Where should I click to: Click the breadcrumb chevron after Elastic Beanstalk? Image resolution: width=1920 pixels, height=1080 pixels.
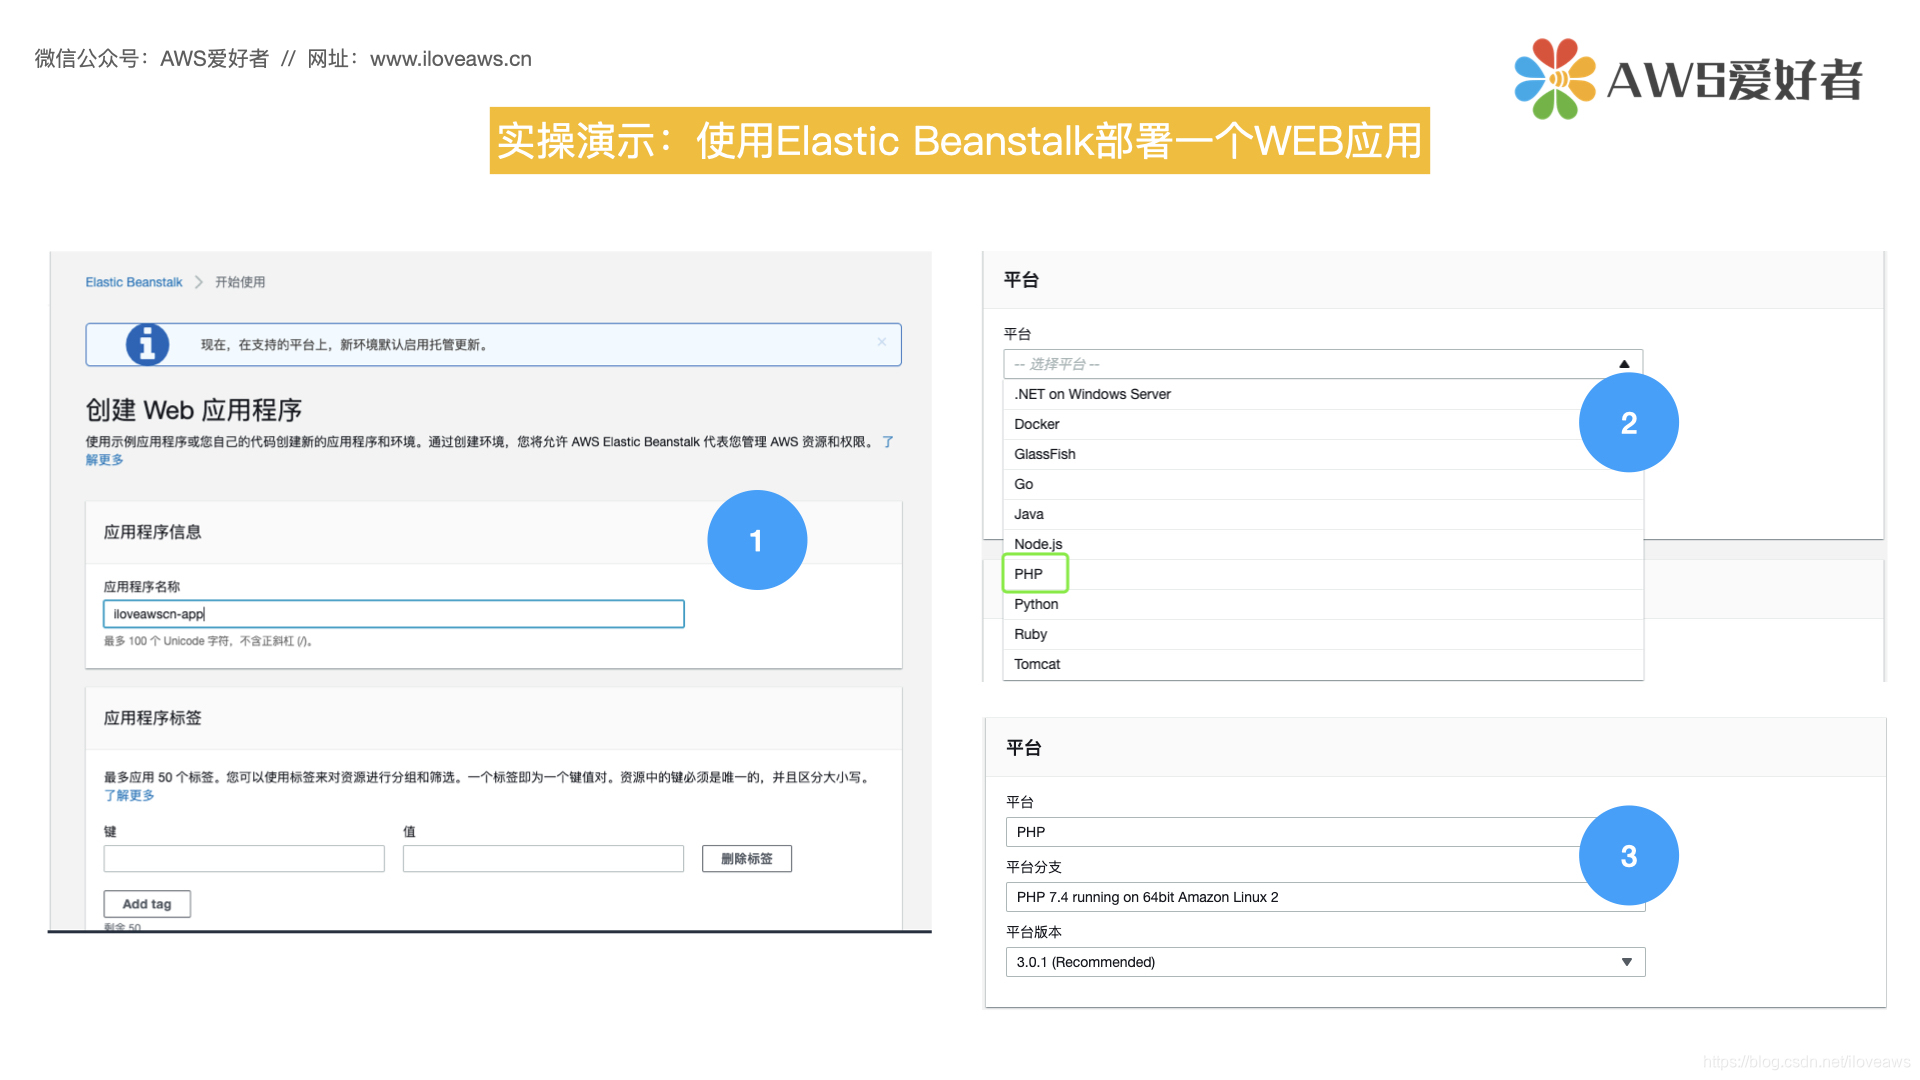coord(199,282)
